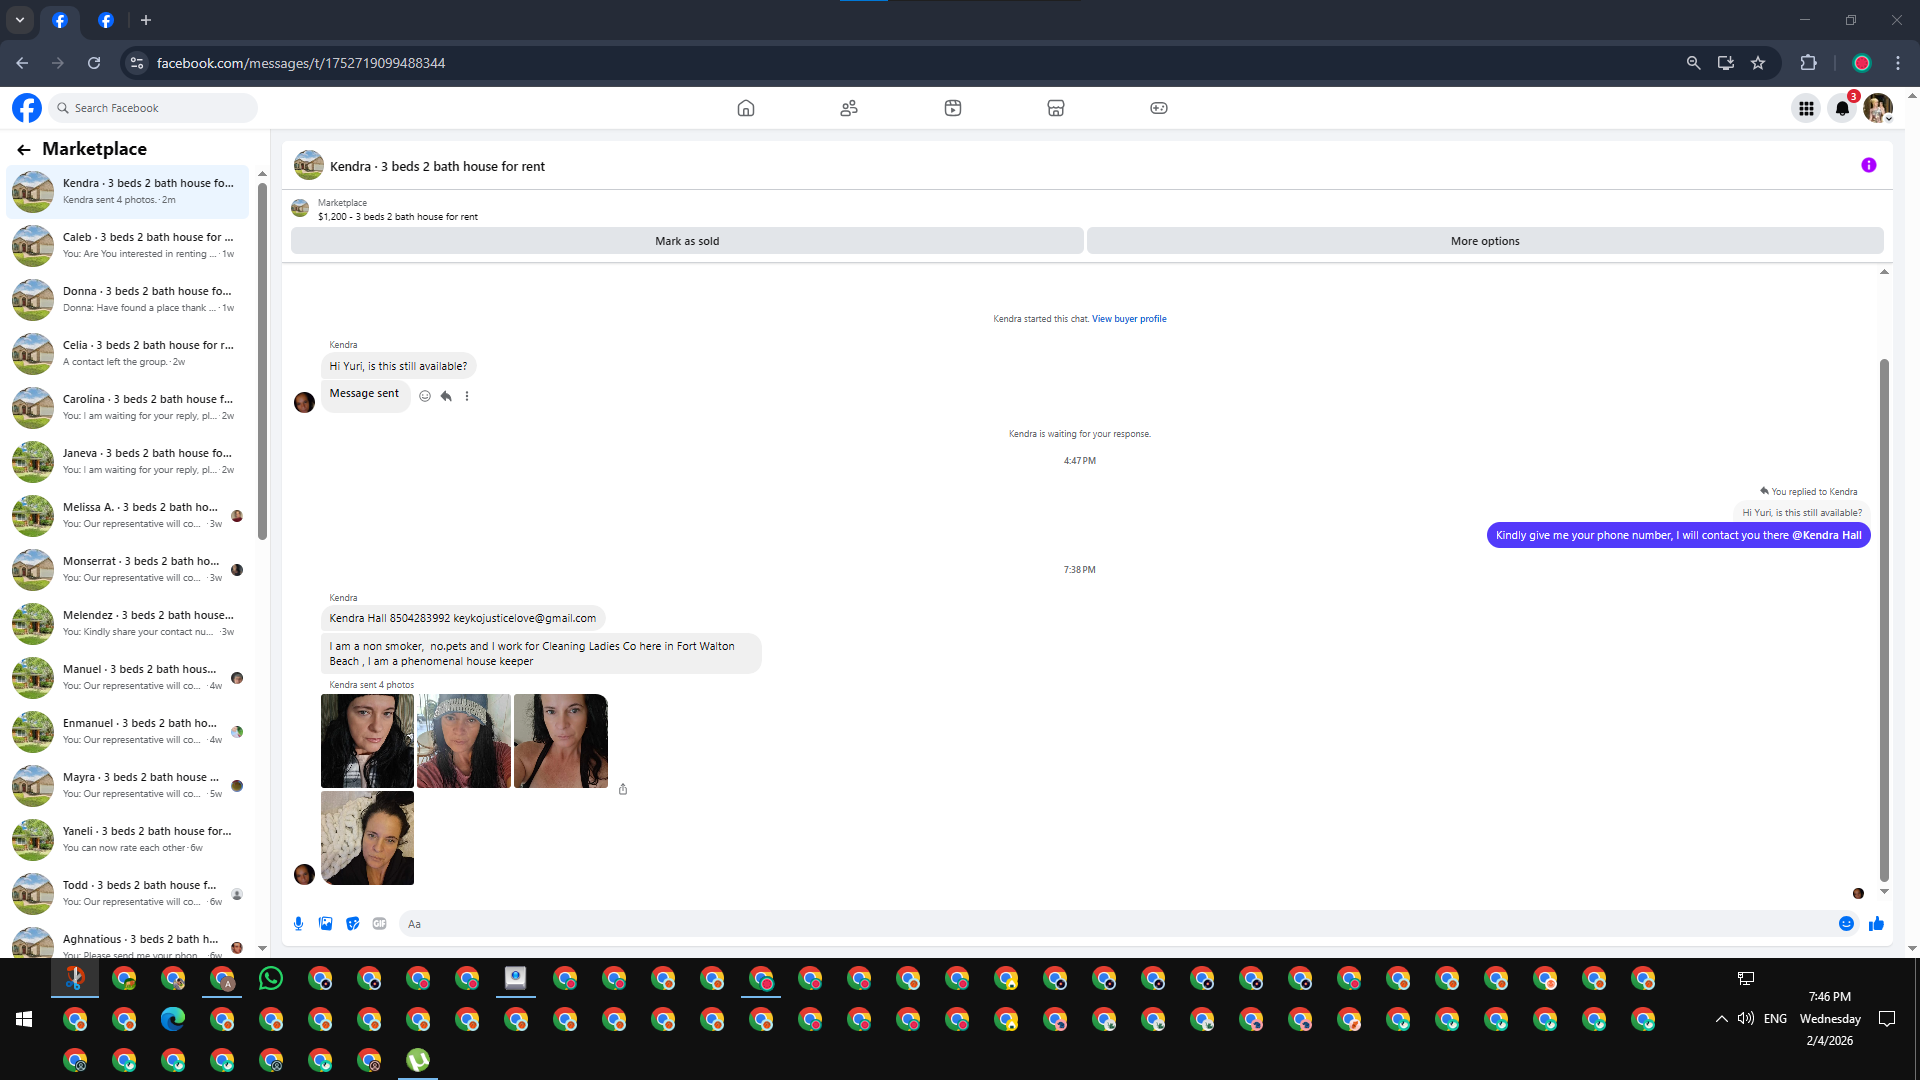Image resolution: width=1920 pixels, height=1080 pixels.
Task: Open the Marketplace tab in top navigation
Action: pyautogui.click(x=1055, y=108)
